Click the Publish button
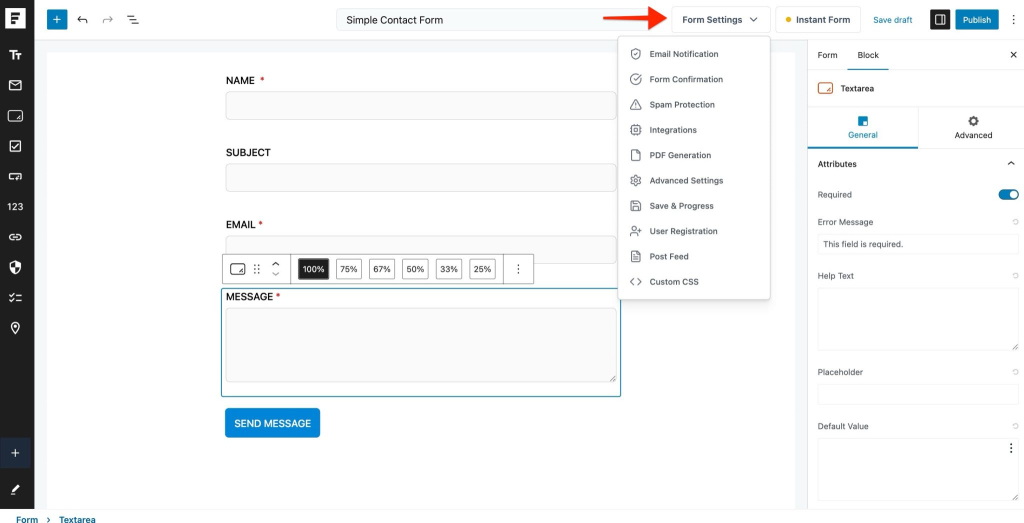This screenshot has width=1024, height=523. [x=977, y=20]
